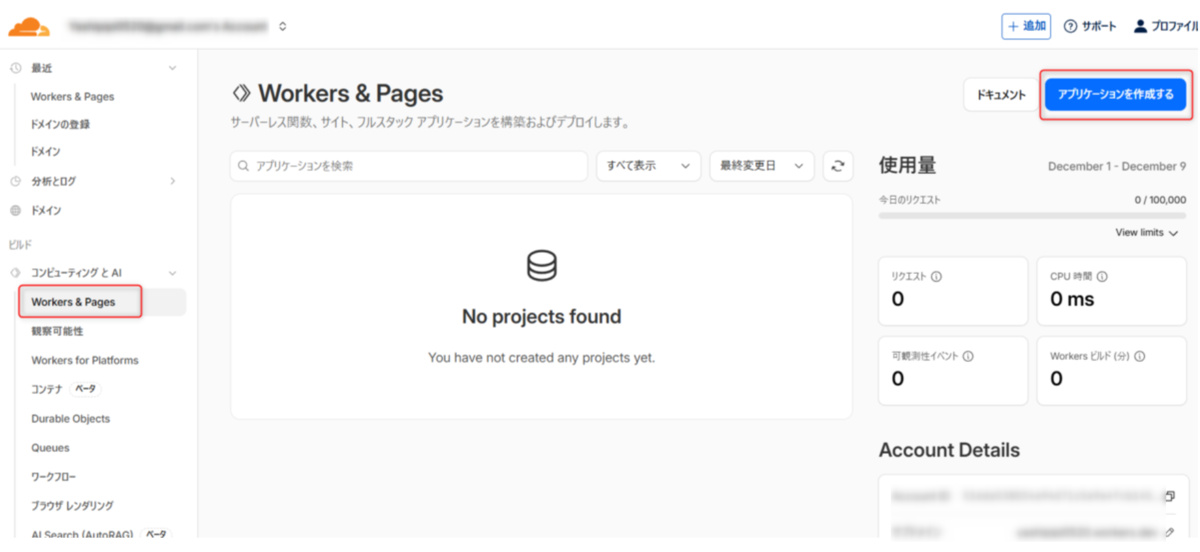Click the 0 / 100,000 usage value
Screen dimensions: 1200x552
[x=1160, y=200]
